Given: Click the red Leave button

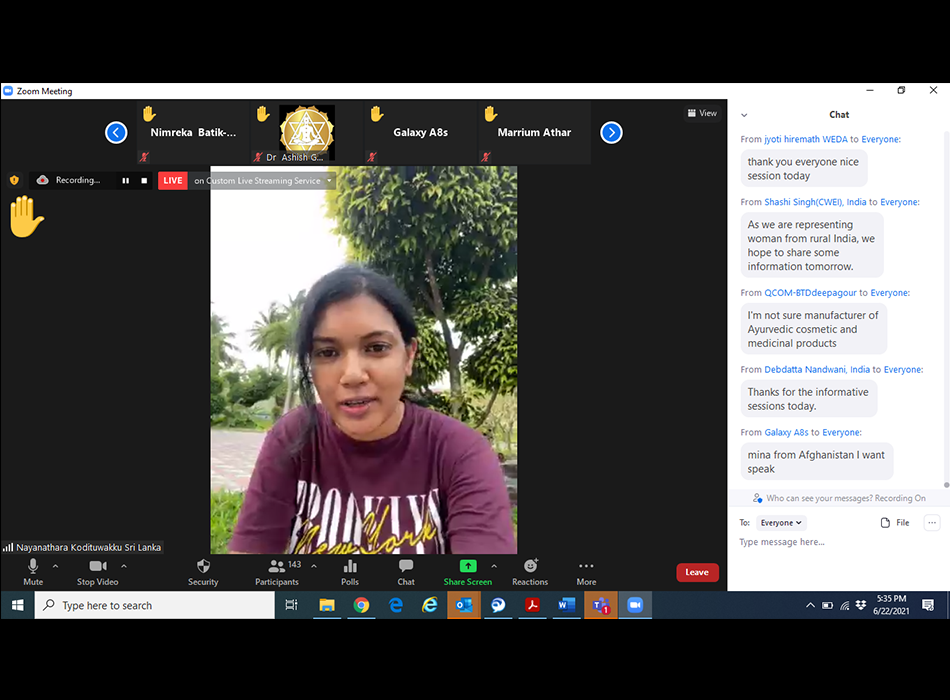Looking at the screenshot, I should click(x=697, y=572).
